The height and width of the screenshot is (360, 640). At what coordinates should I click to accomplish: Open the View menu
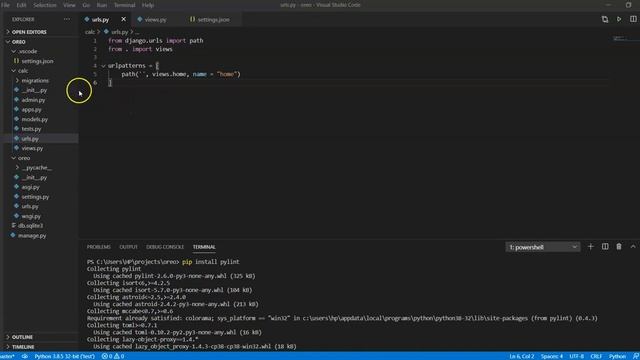[x=69, y=5]
